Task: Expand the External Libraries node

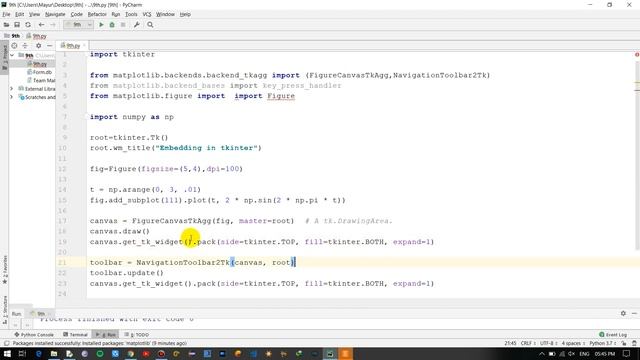Action: click(12, 89)
